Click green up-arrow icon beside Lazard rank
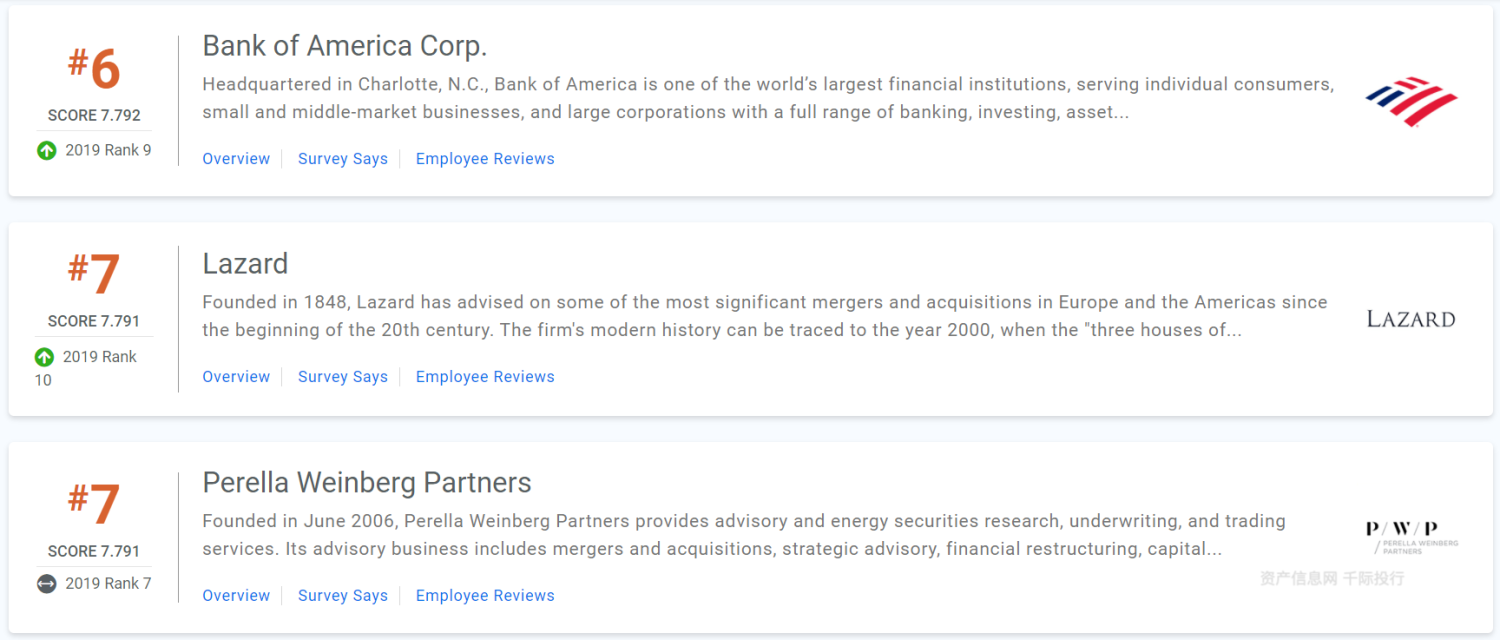The image size is (1500, 640). [44, 357]
